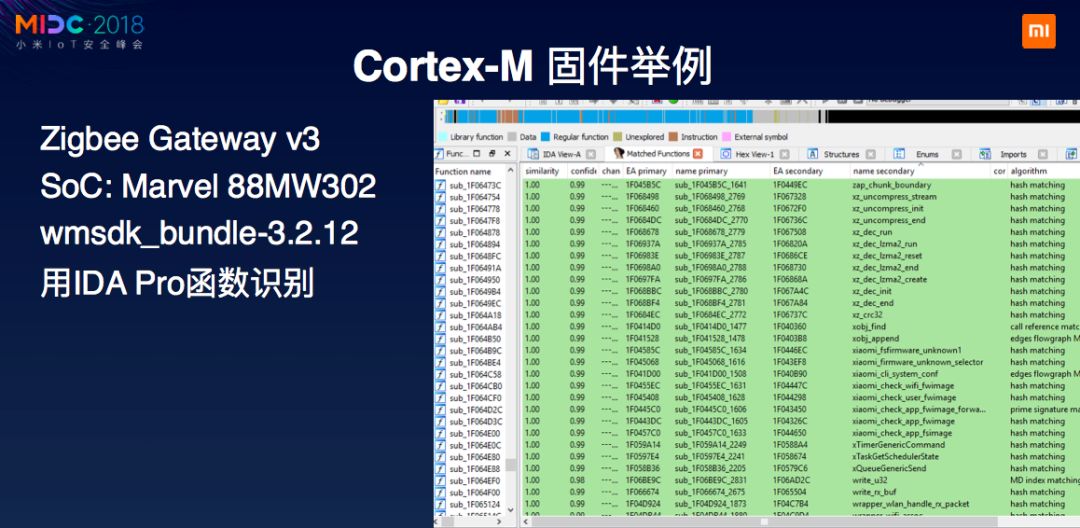Screen dimensions: 1080x528
Task: Click the MIDC 2018 logo
Action: [79, 31]
